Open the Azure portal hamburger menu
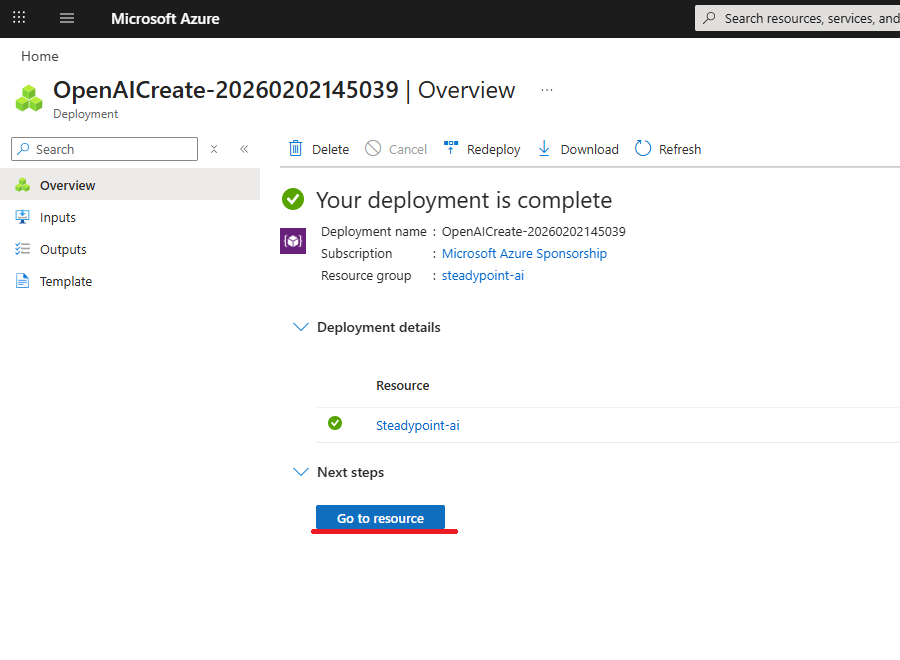This screenshot has width=900, height=660. (67, 18)
